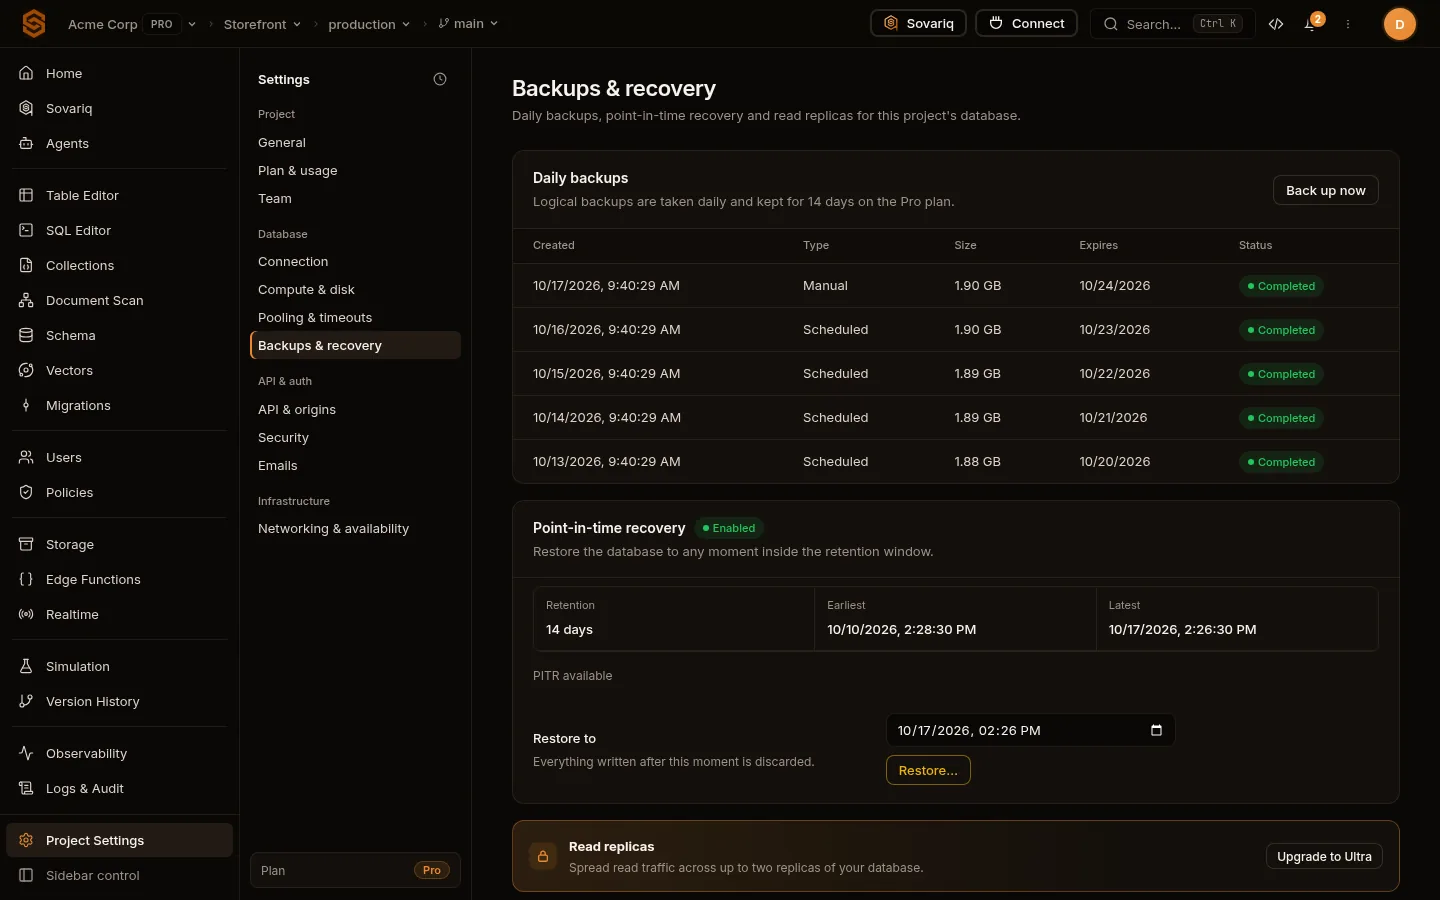The width and height of the screenshot is (1440, 900).
Task: Open Realtime page
Action: 120,614
